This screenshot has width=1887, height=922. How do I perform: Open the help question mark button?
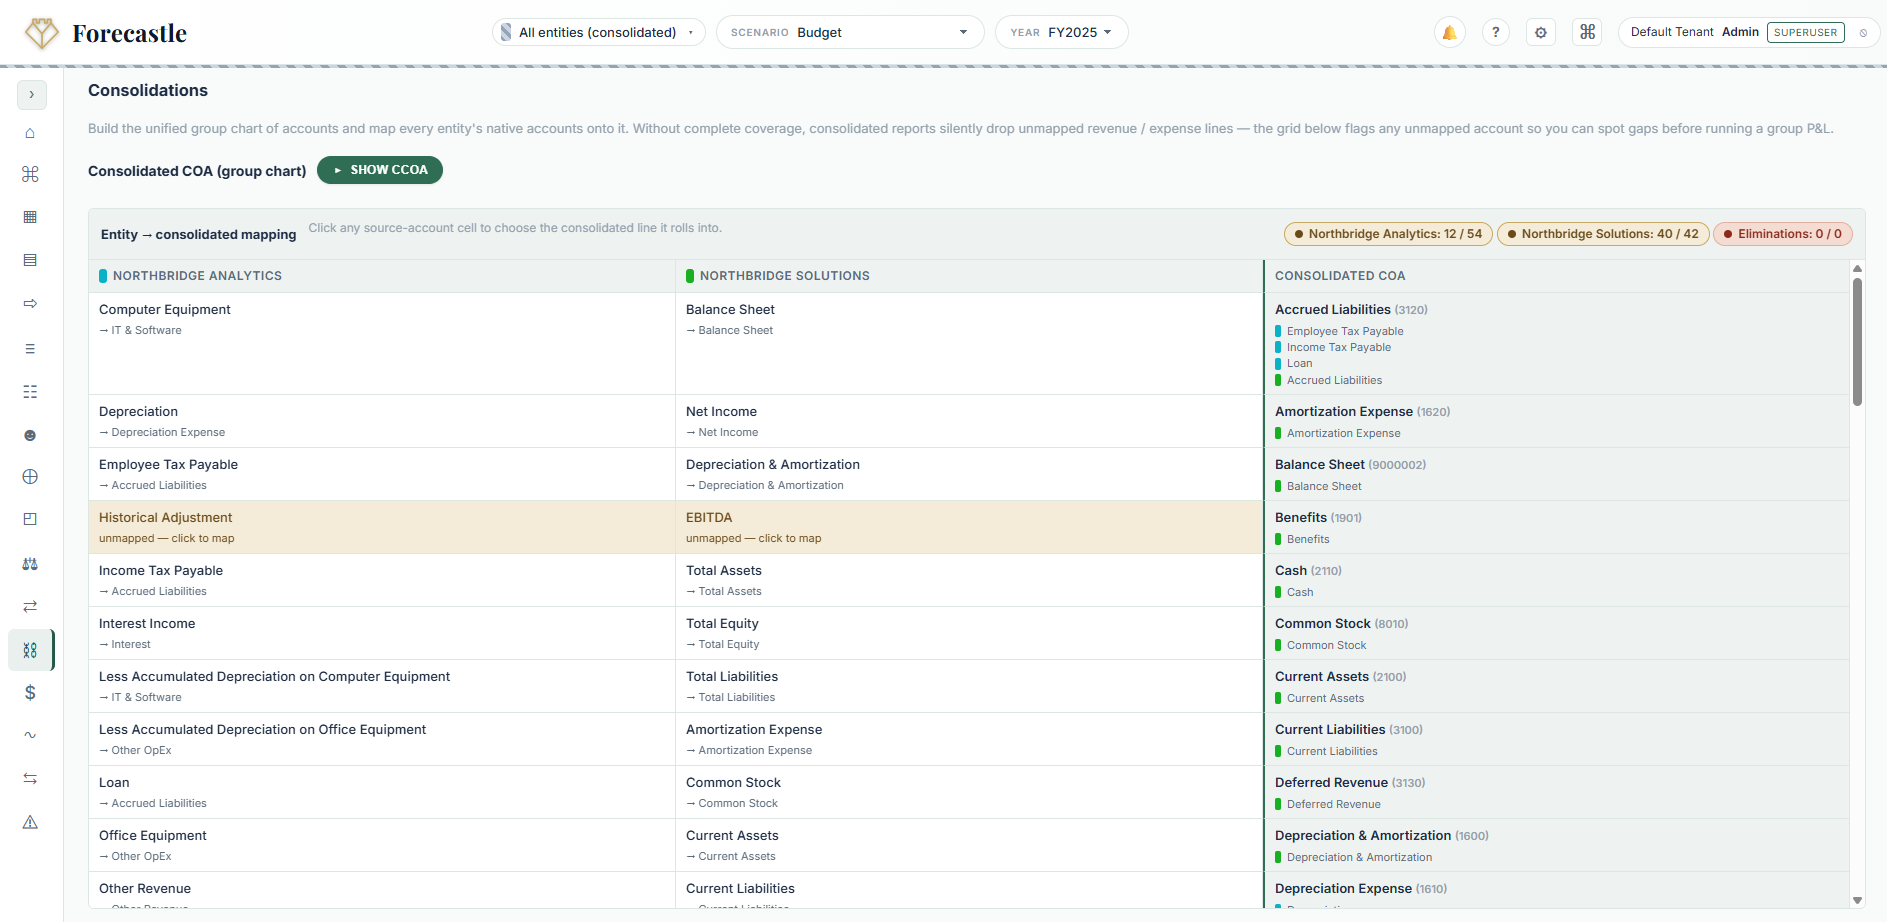coord(1495,32)
